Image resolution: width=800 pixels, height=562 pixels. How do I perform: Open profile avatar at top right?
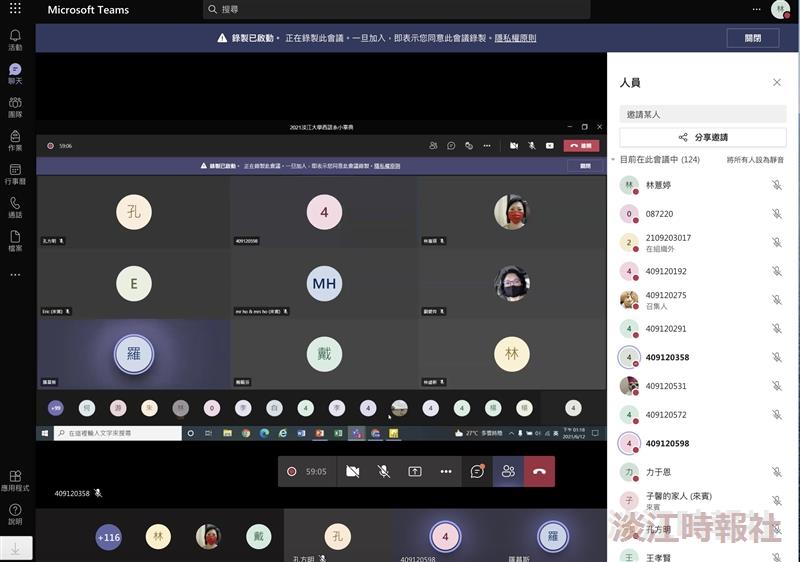coord(780,9)
